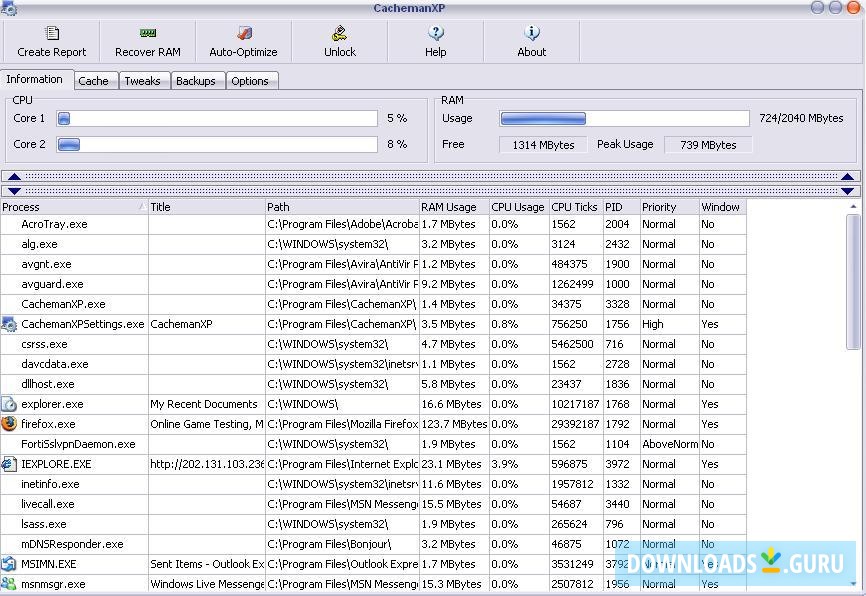Select csrss.exe process row
Image resolution: width=866 pixels, height=596 pixels.
(373, 344)
